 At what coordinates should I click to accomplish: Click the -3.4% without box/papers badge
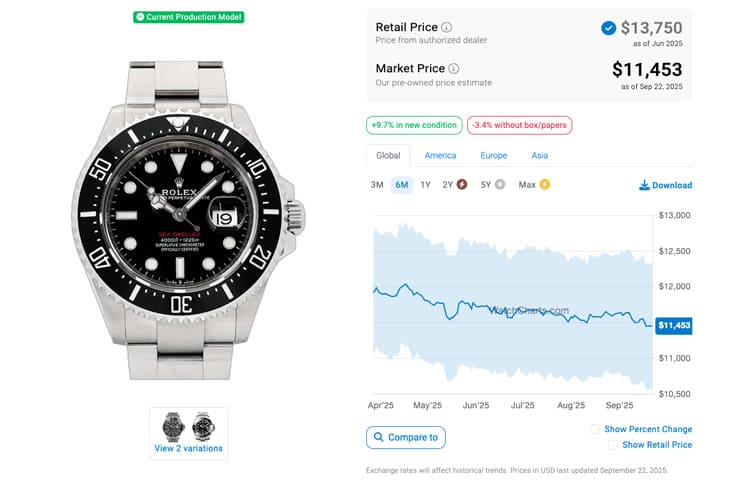(x=519, y=125)
